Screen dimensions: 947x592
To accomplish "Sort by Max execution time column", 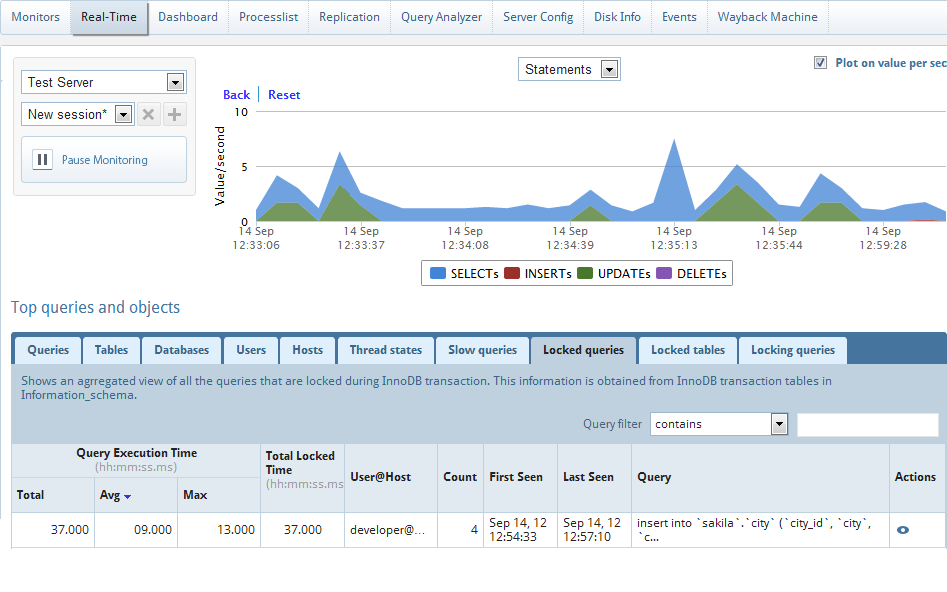I will pos(219,495).
